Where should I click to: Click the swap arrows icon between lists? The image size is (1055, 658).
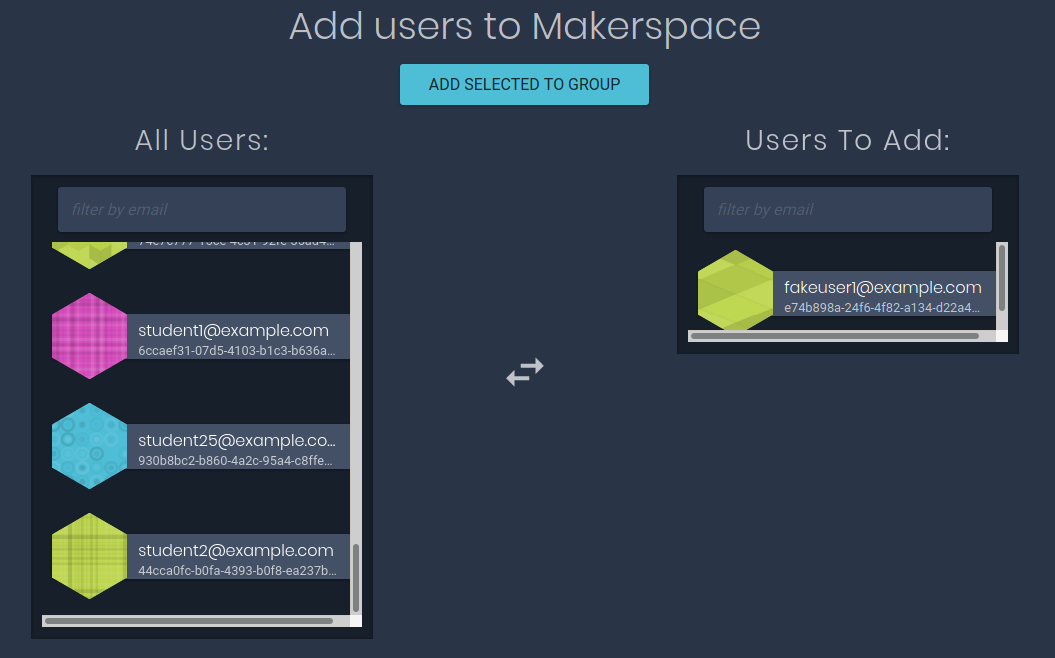[525, 371]
